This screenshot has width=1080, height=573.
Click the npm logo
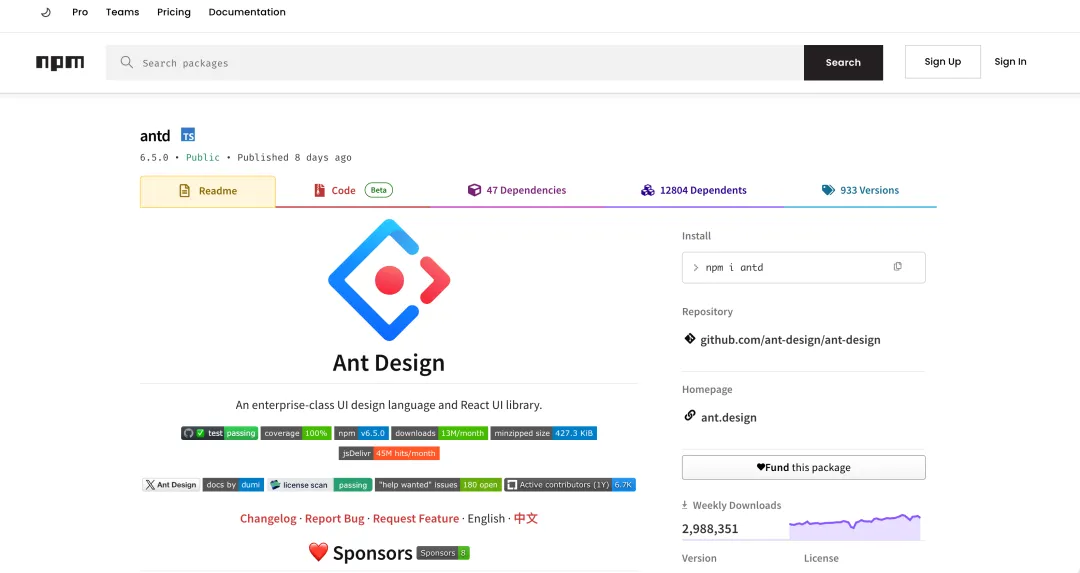pyautogui.click(x=60, y=63)
